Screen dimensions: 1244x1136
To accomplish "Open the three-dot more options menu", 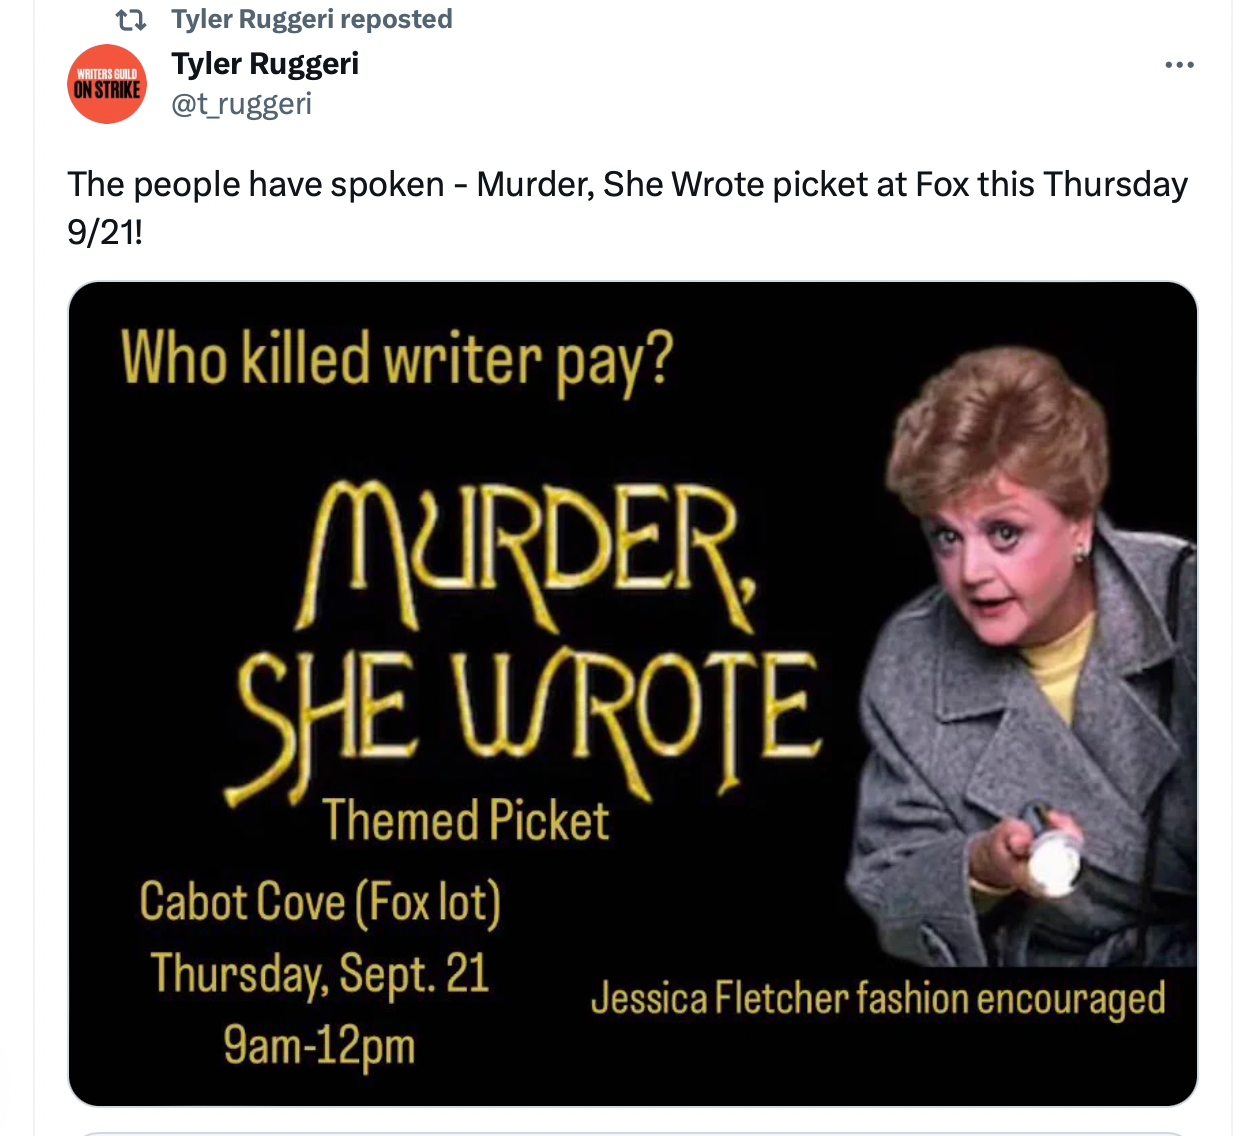I will coord(1179,65).
